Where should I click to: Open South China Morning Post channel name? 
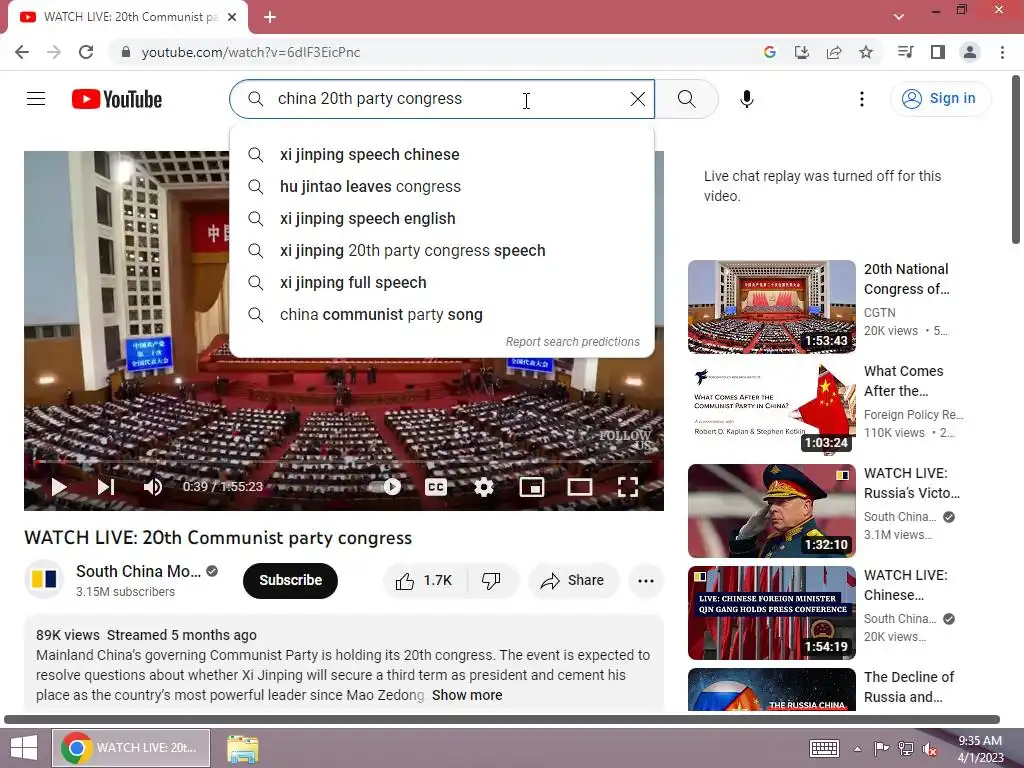[138, 571]
